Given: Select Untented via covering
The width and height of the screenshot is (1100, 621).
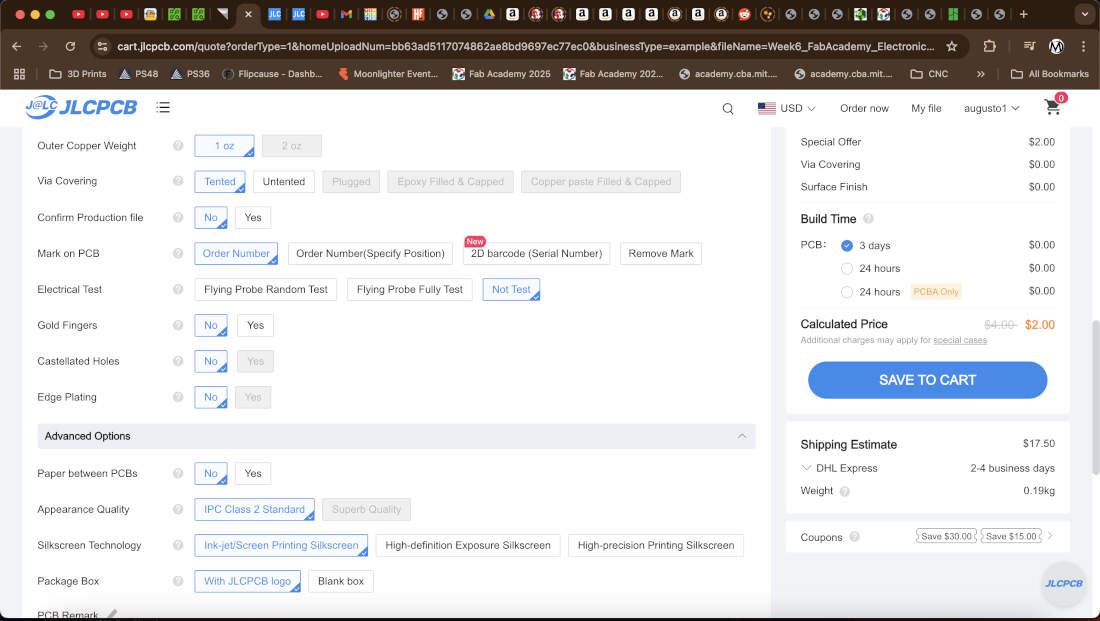Looking at the screenshot, I should click(x=283, y=182).
